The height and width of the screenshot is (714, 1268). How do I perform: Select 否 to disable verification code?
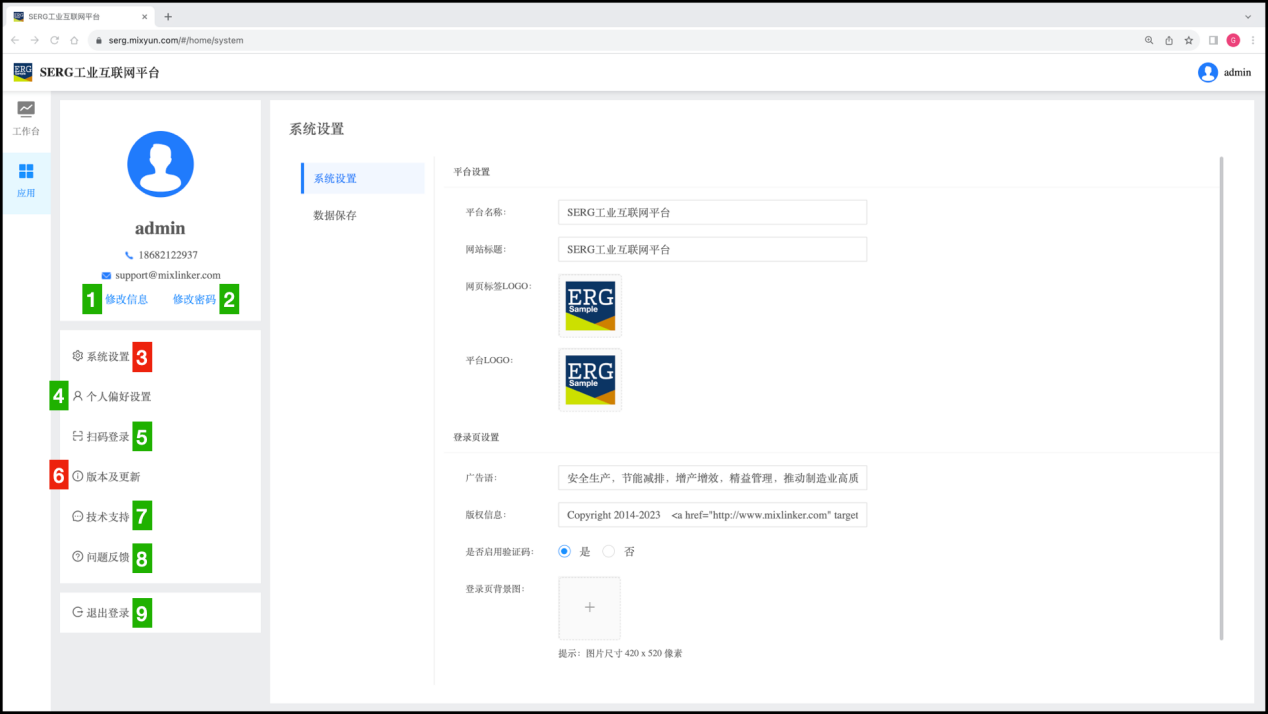click(x=608, y=551)
